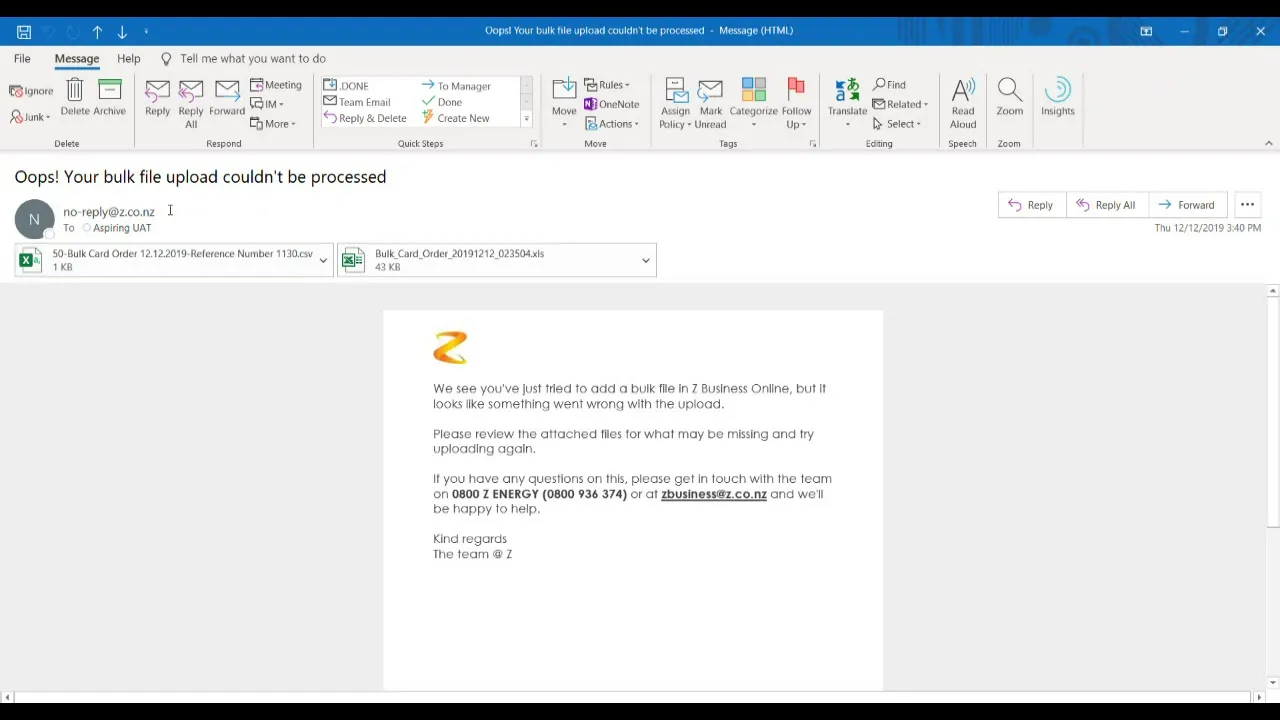Viewport: 1280px width, 720px height.
Task: Customize Quick Access Toolbar dropdown
Action: (x=146, y=32)
